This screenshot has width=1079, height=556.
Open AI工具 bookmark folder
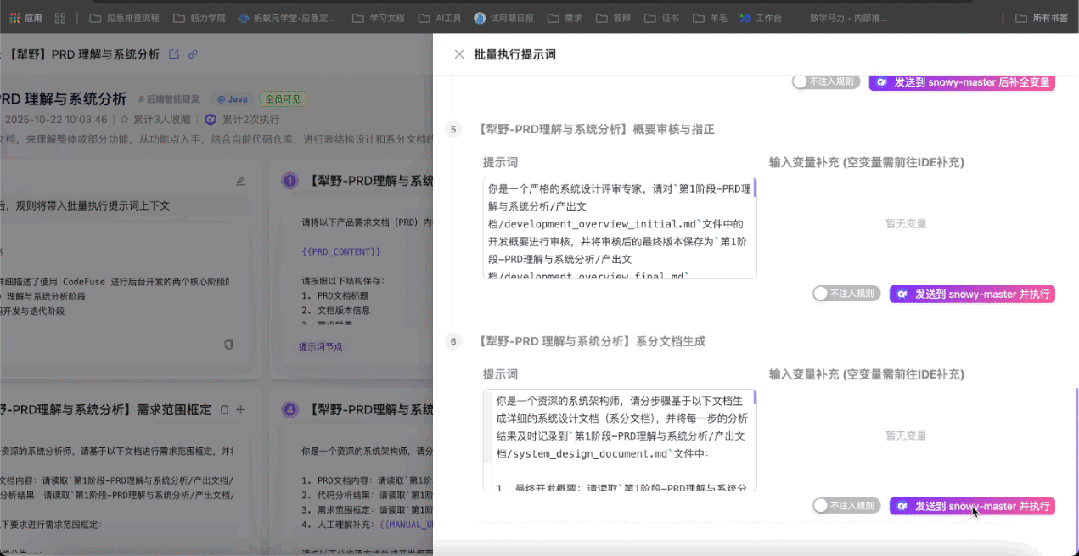[439, 18]
